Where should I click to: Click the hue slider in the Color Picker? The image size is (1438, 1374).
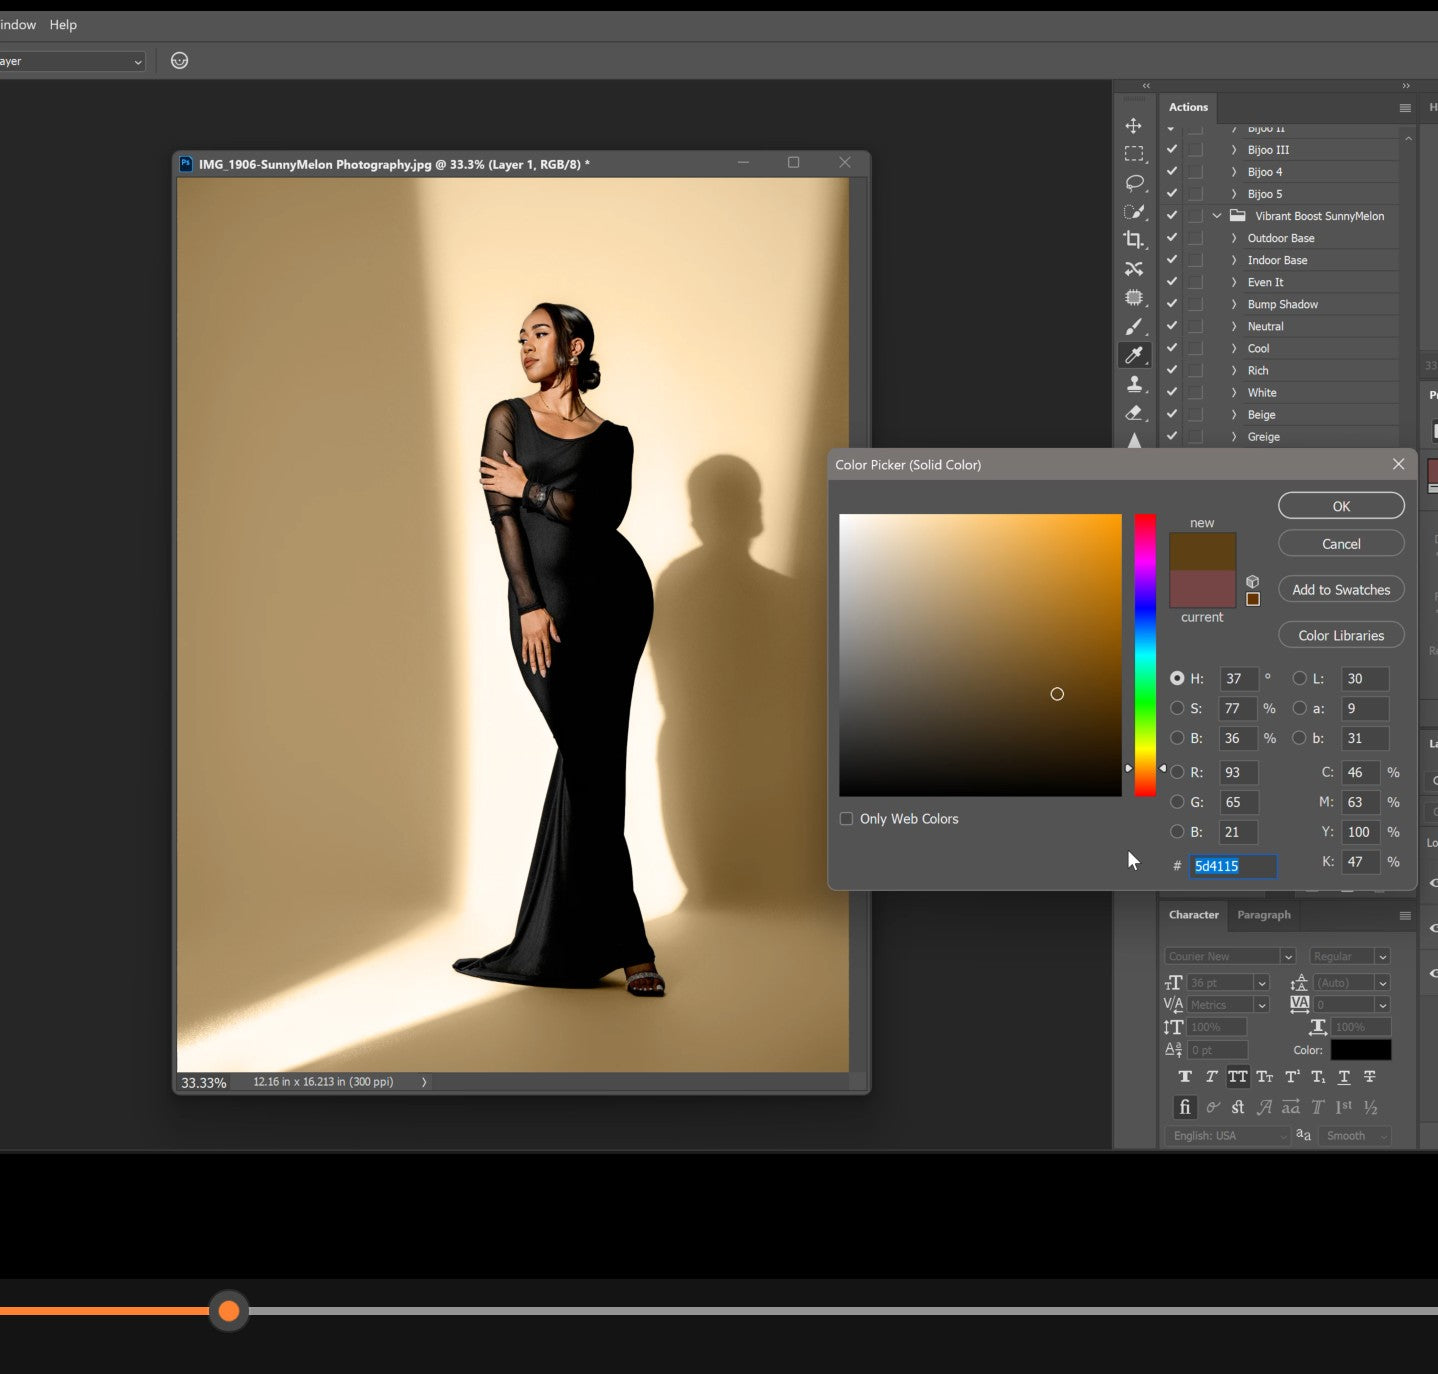point(1145,655)
